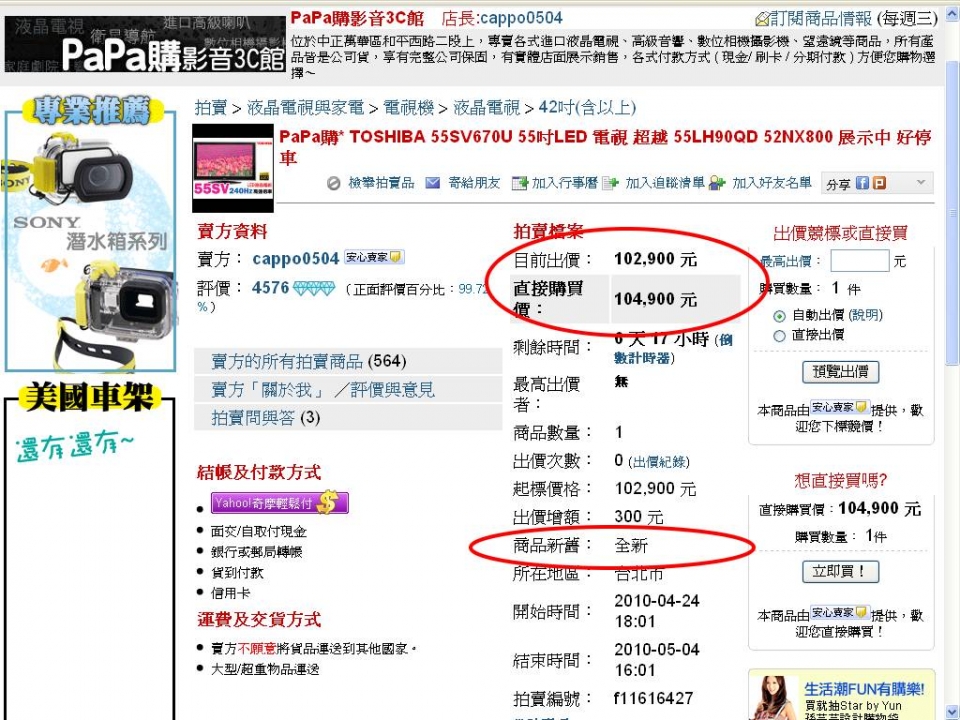Viewport: 960px width, 720px height.
Task: Click the diamond rating icons beside 4576
Action: pyautogui.click(x=314, y=288)
